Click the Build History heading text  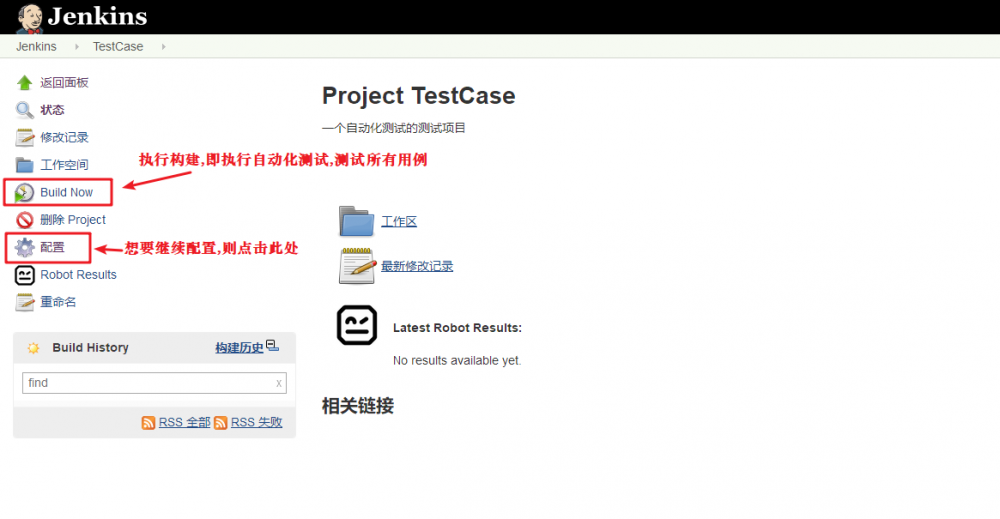click(x=91, y=347)
